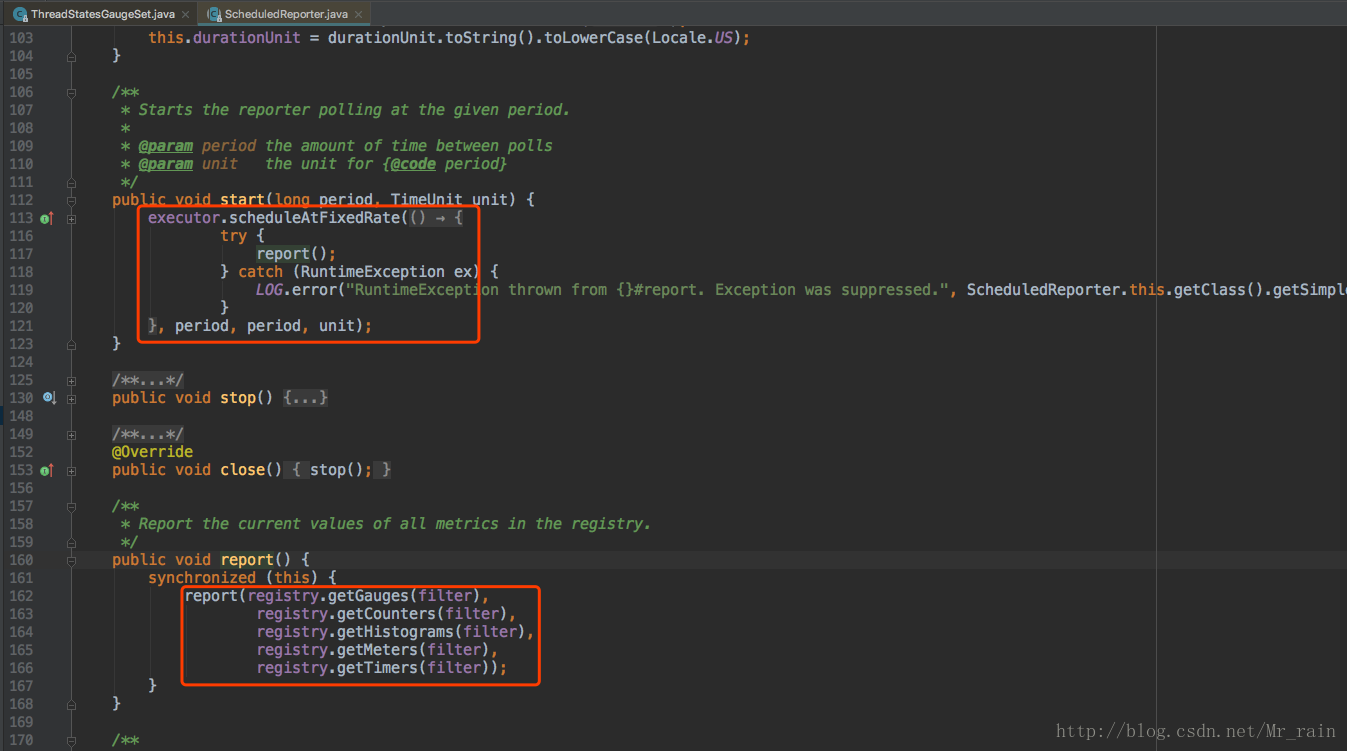The image size is (1347, 751).
Task: Click the folded {...} body of stop()
Action: (x=305, y=398)
